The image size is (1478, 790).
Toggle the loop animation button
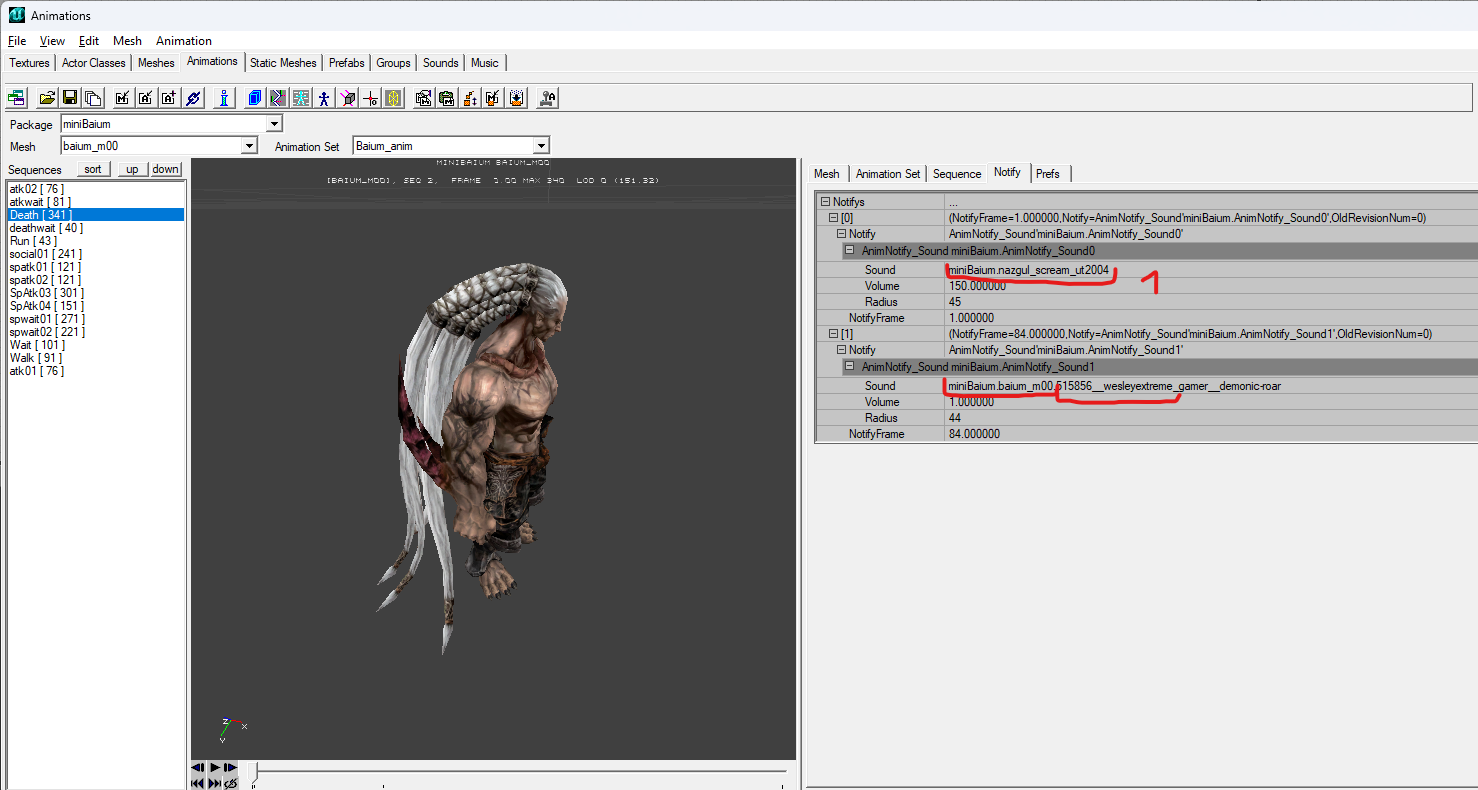pyautogui.click(x=231, y=783)
